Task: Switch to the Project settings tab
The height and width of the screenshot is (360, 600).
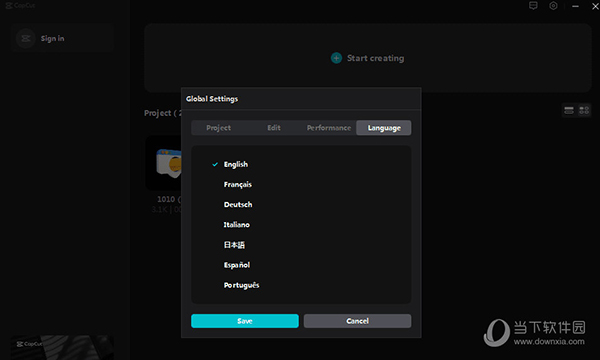Action: coord(218,128)
